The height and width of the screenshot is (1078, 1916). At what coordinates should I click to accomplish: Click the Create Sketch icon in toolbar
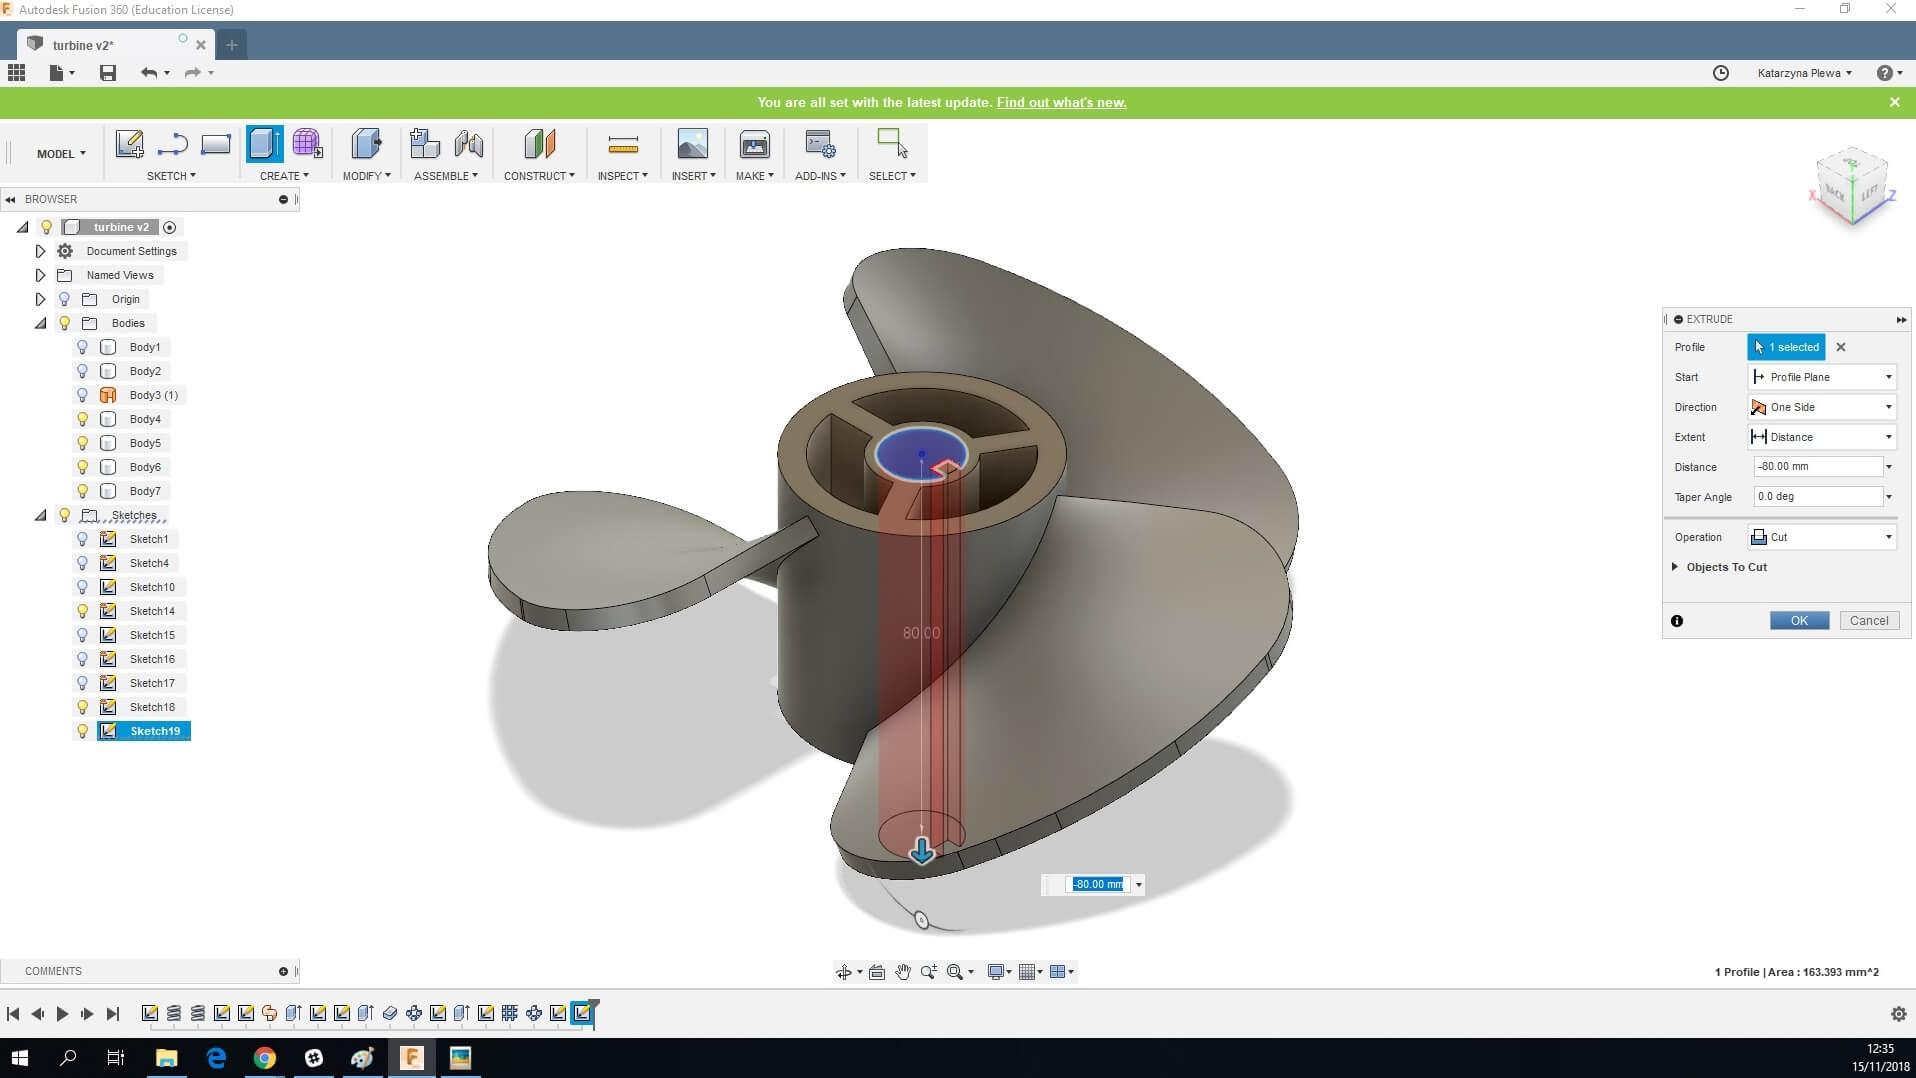point(129,144)
